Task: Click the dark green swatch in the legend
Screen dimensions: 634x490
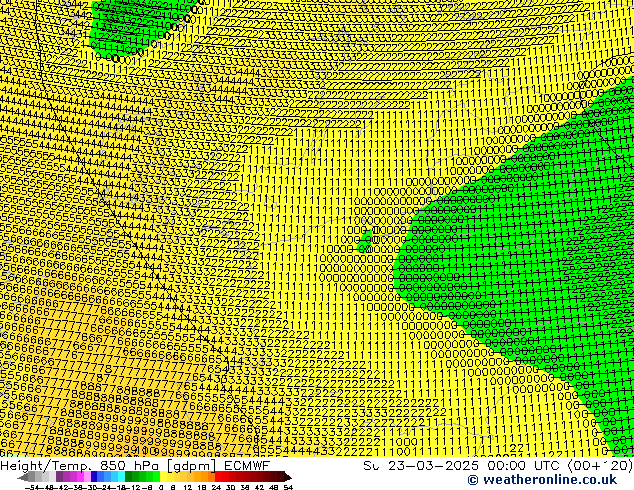Action: tap(129, 477)
